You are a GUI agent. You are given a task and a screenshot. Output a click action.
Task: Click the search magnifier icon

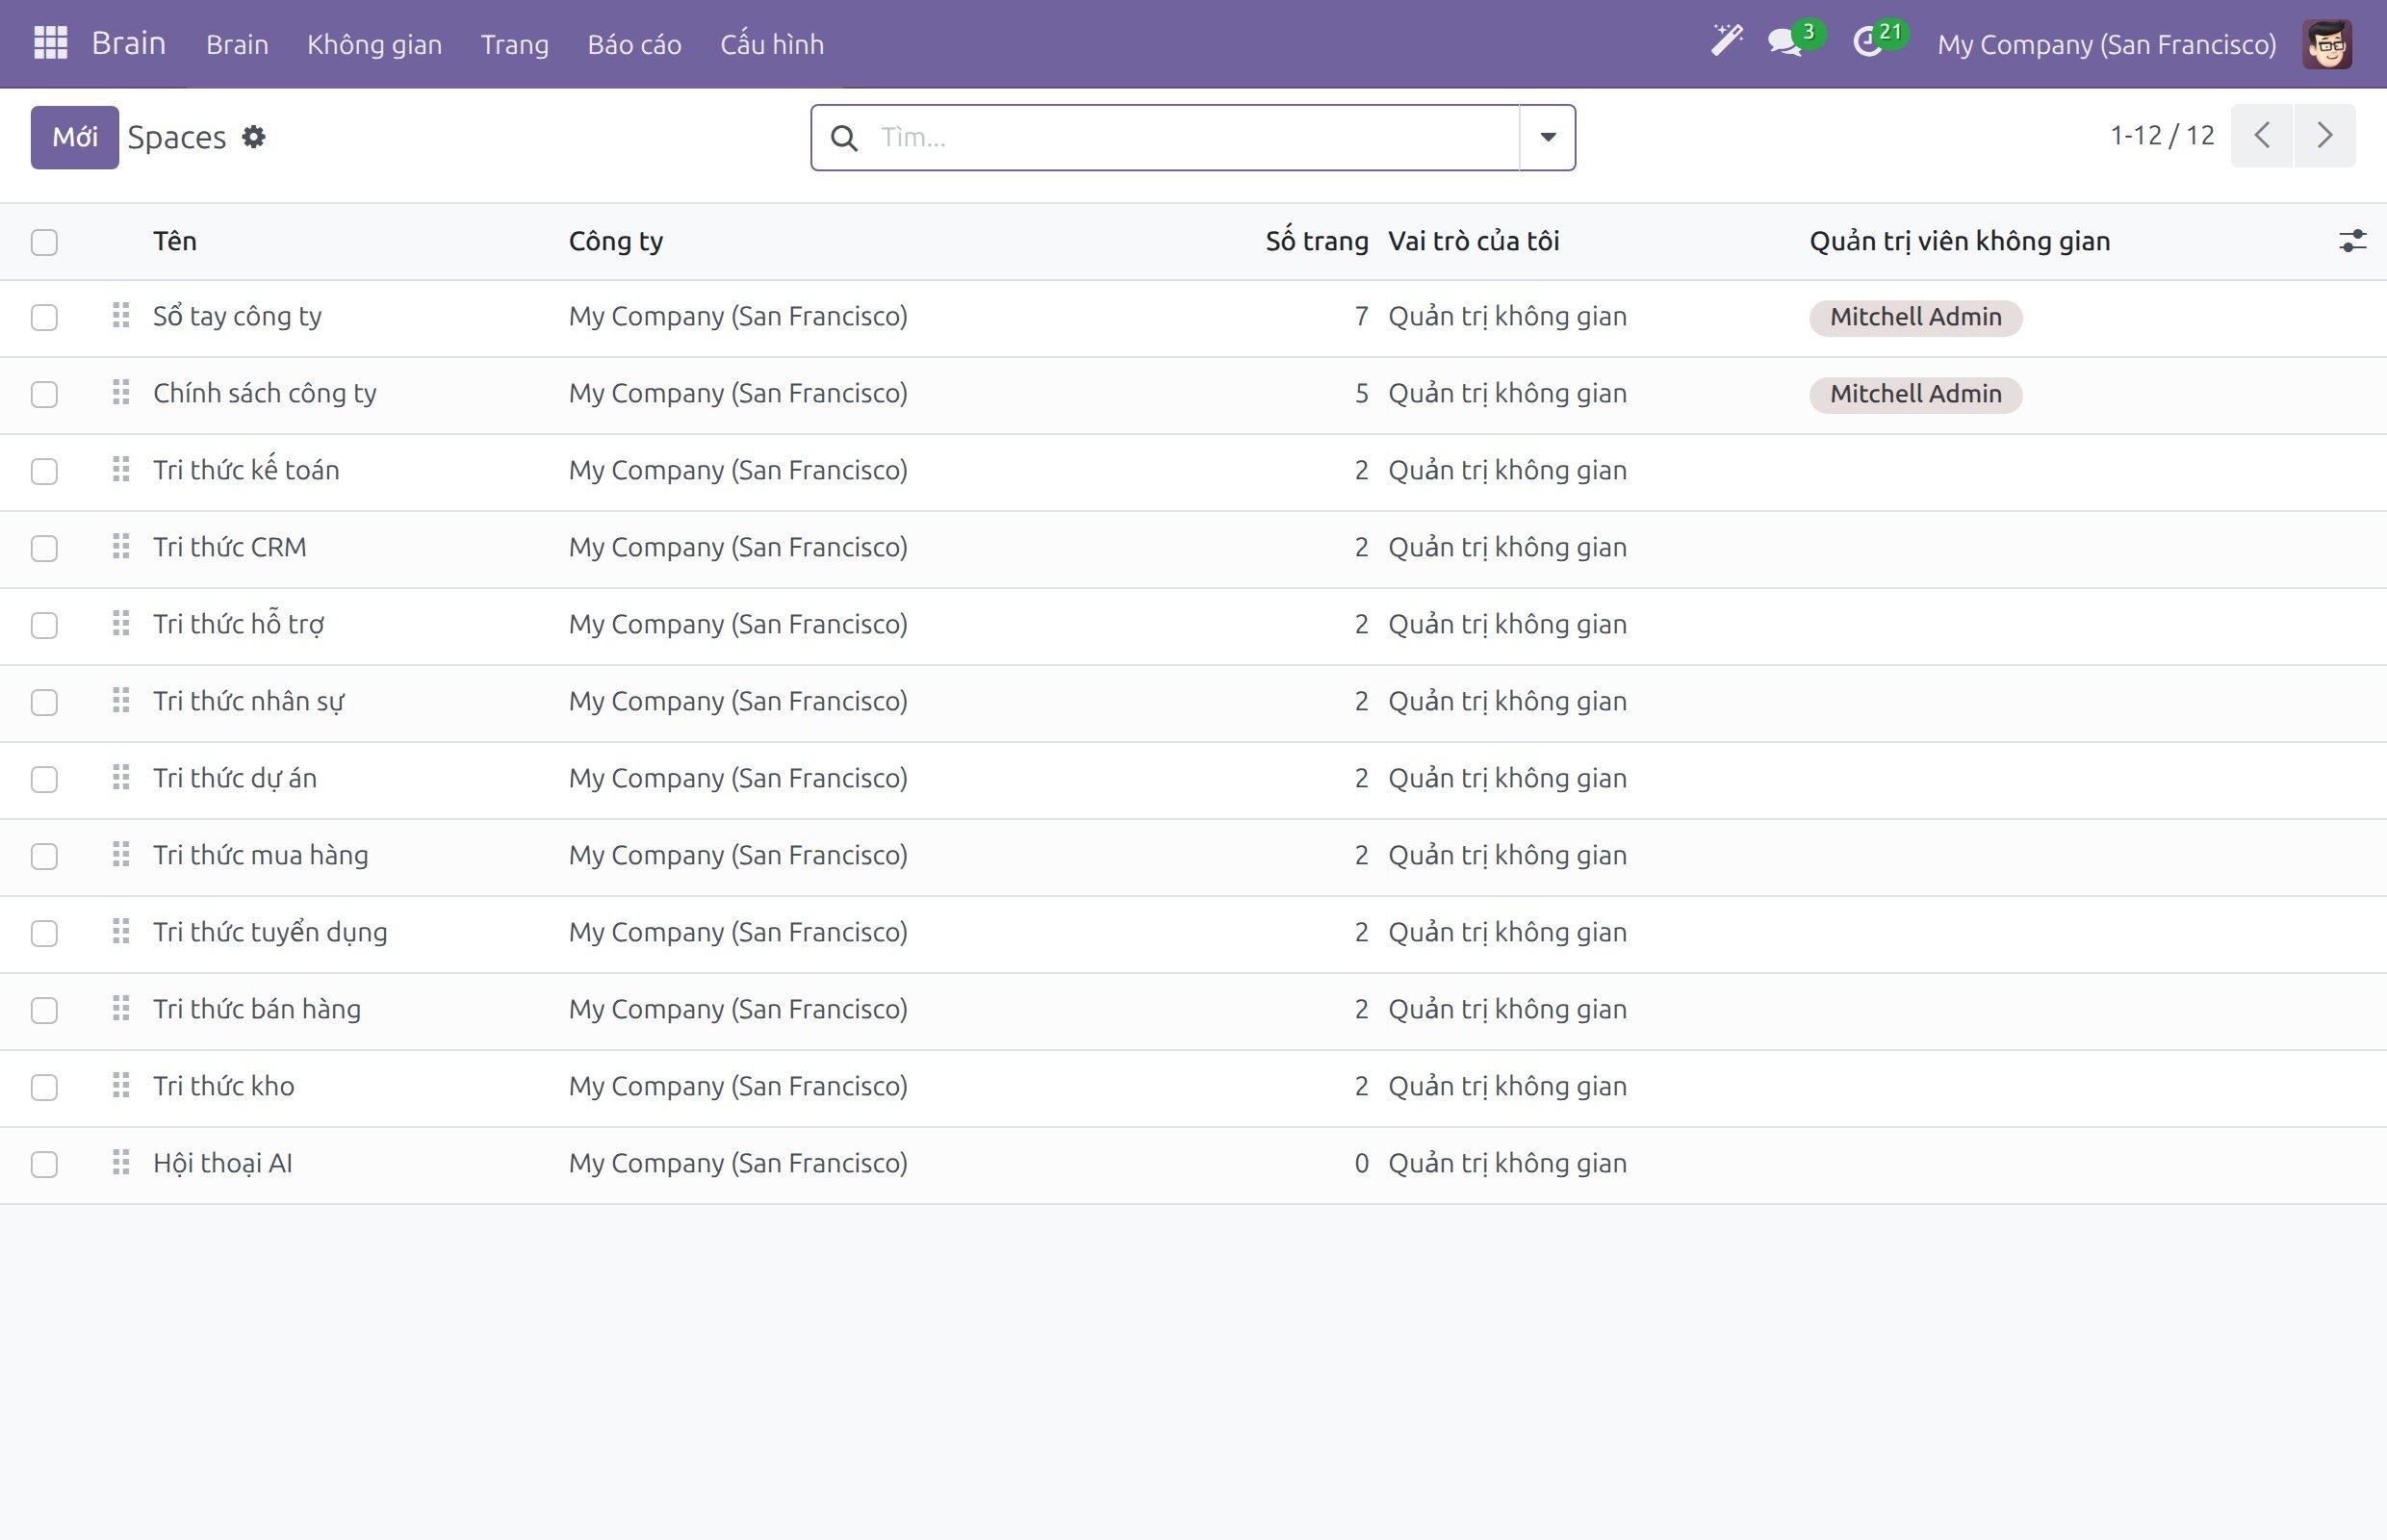[844, 138]
